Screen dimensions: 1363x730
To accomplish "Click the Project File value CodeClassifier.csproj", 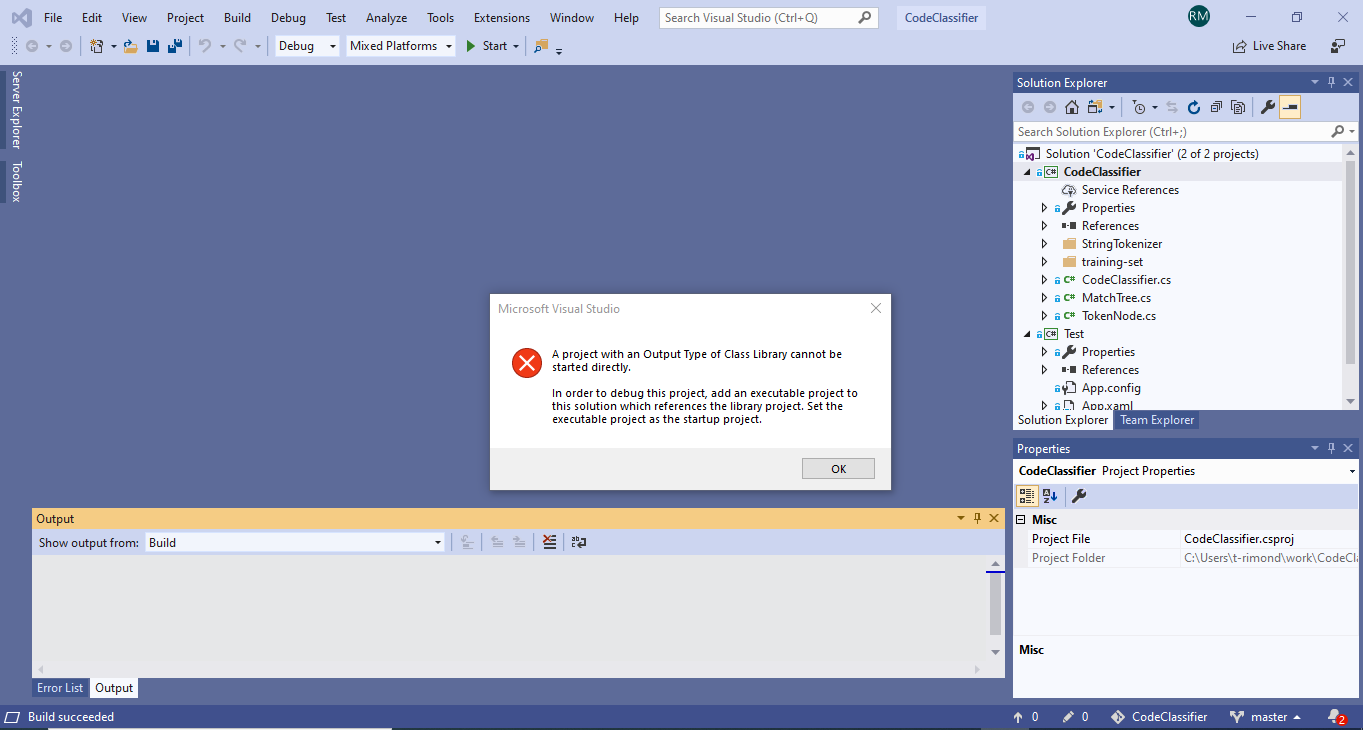I will pos(1239,539).
